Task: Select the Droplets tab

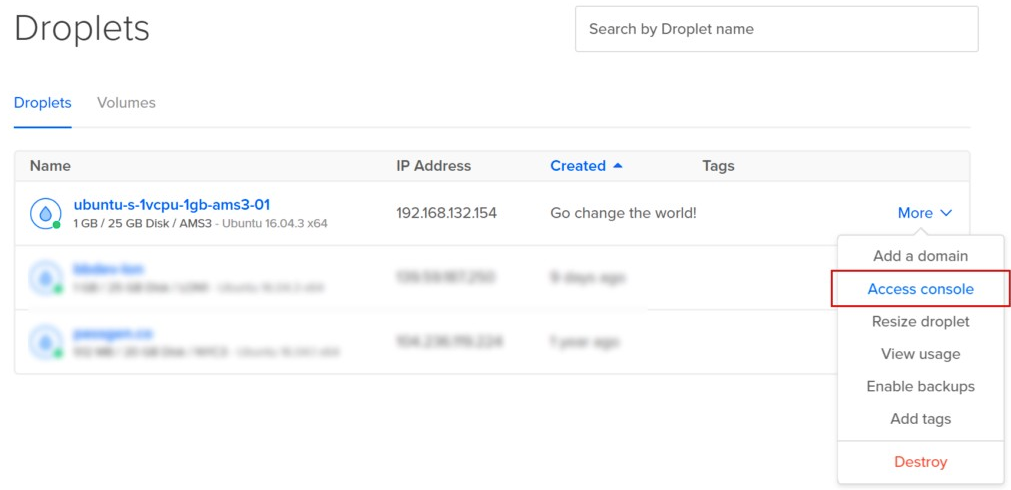Action: click(x=42, y=103)
